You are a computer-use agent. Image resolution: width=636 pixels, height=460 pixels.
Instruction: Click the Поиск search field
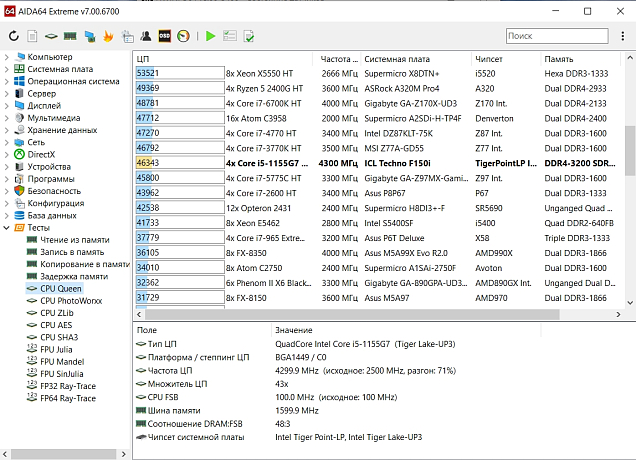pos(555,36)
